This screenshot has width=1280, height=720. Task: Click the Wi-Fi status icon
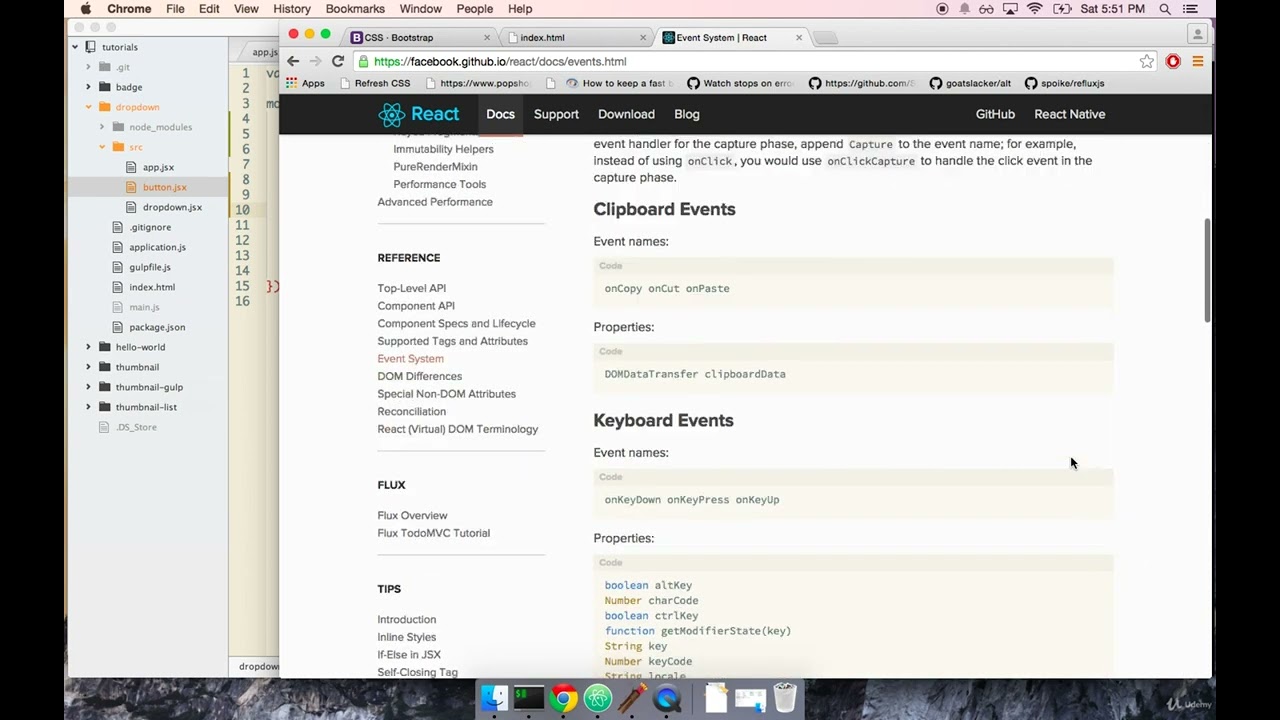(1035, 9)
